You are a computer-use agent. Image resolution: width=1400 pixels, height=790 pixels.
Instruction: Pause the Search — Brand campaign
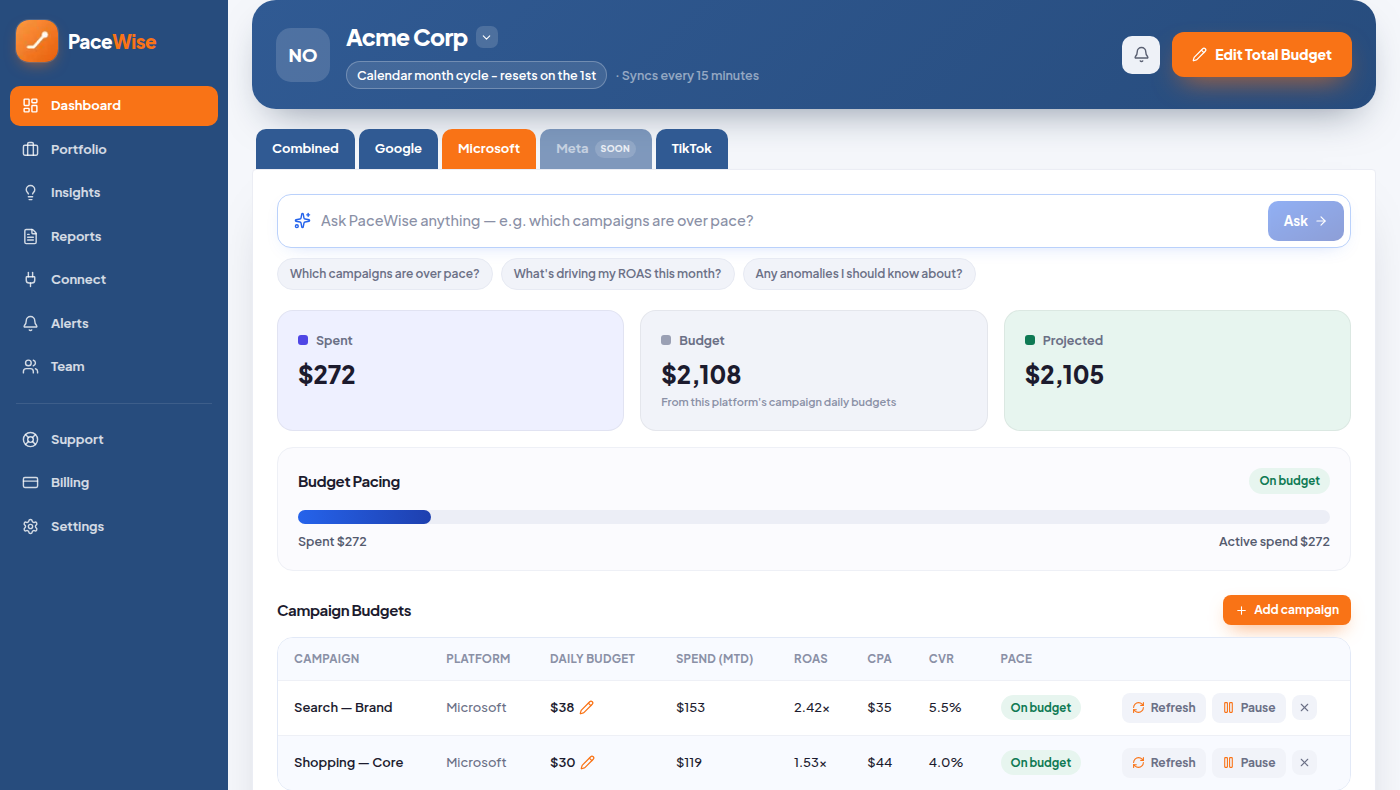1249,708
